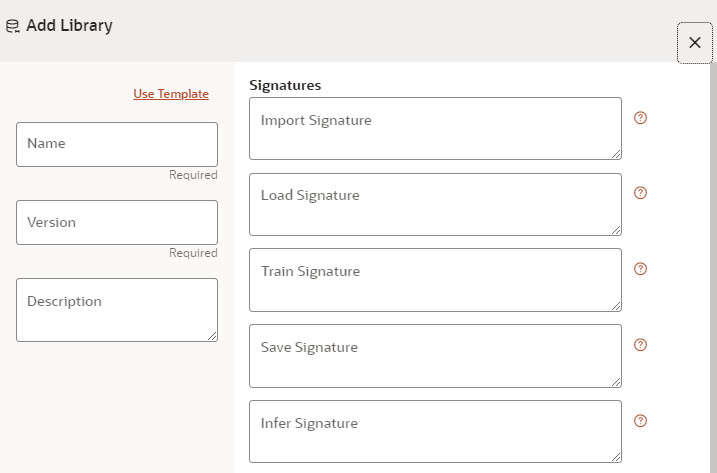This screenshot has width=717, height=473.
Task: Click into the Description text area
Action: pos(117,310)
